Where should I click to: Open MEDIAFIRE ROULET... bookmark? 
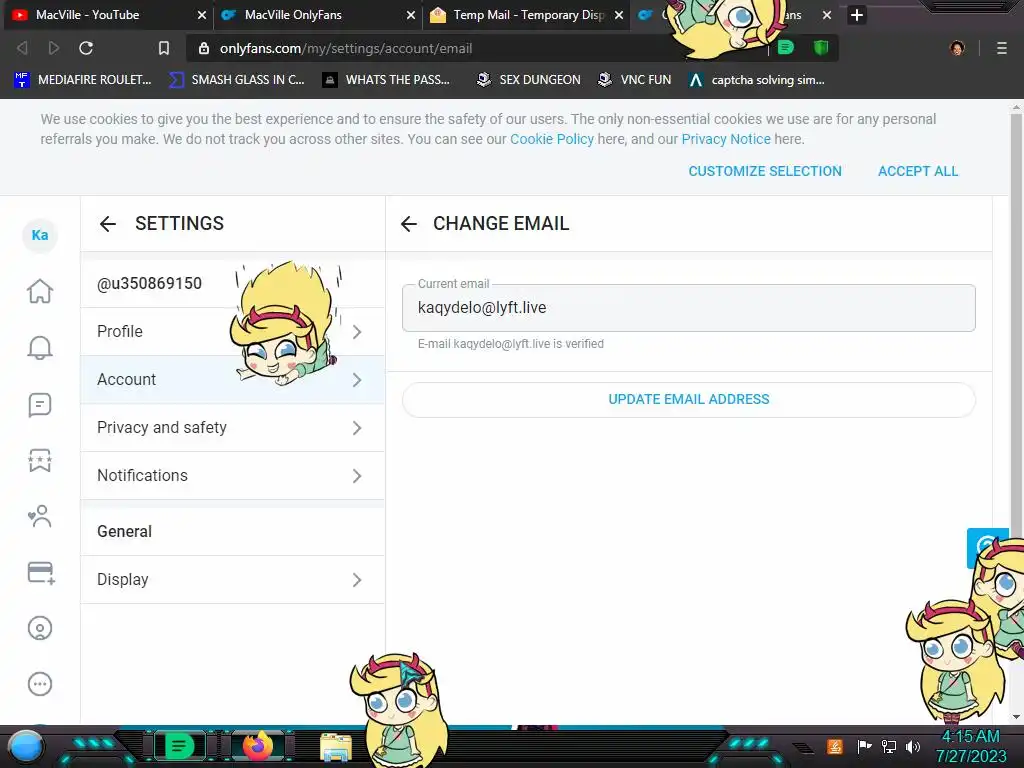83,80
